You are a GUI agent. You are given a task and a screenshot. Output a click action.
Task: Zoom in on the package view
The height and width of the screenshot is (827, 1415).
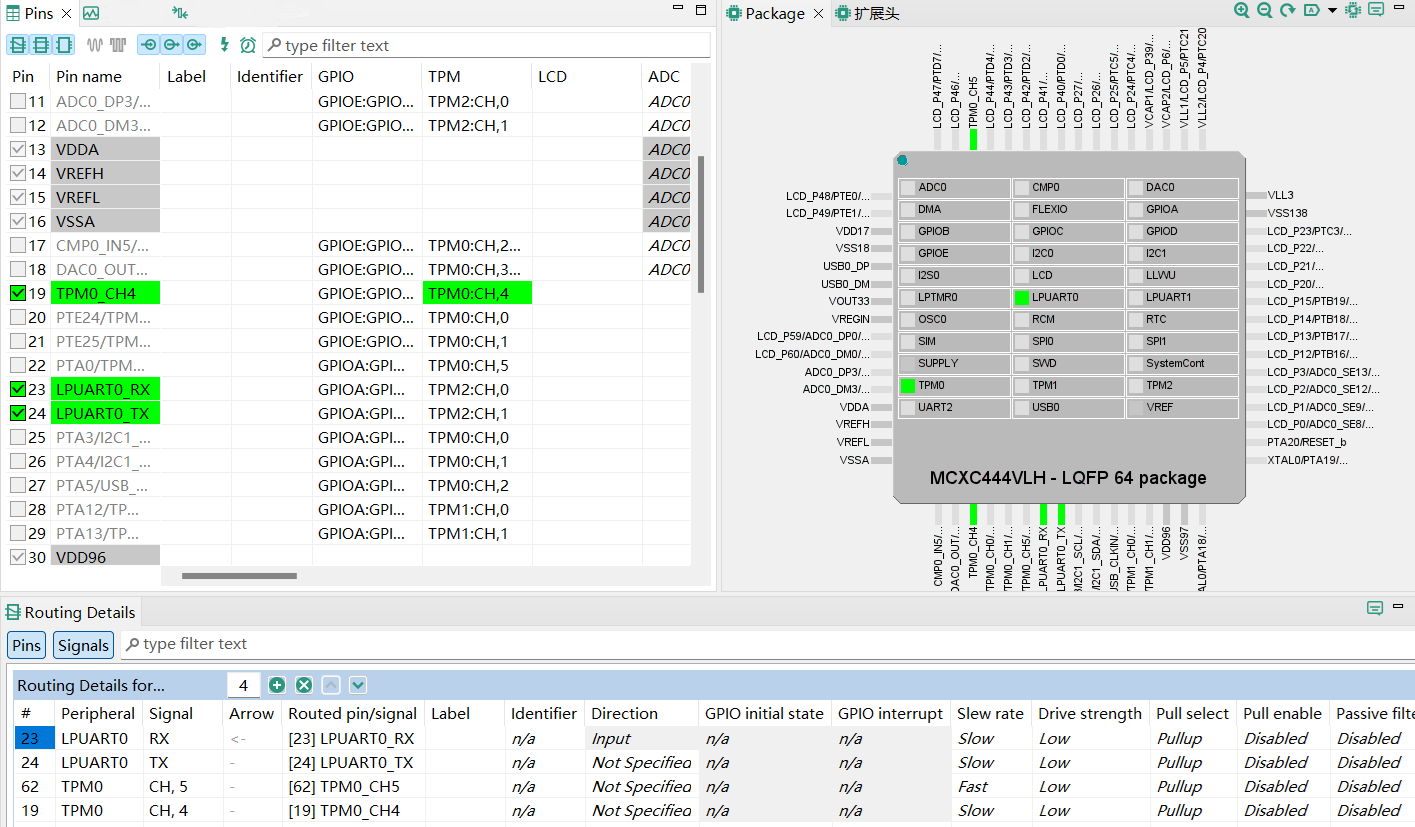click(1241, 11)
